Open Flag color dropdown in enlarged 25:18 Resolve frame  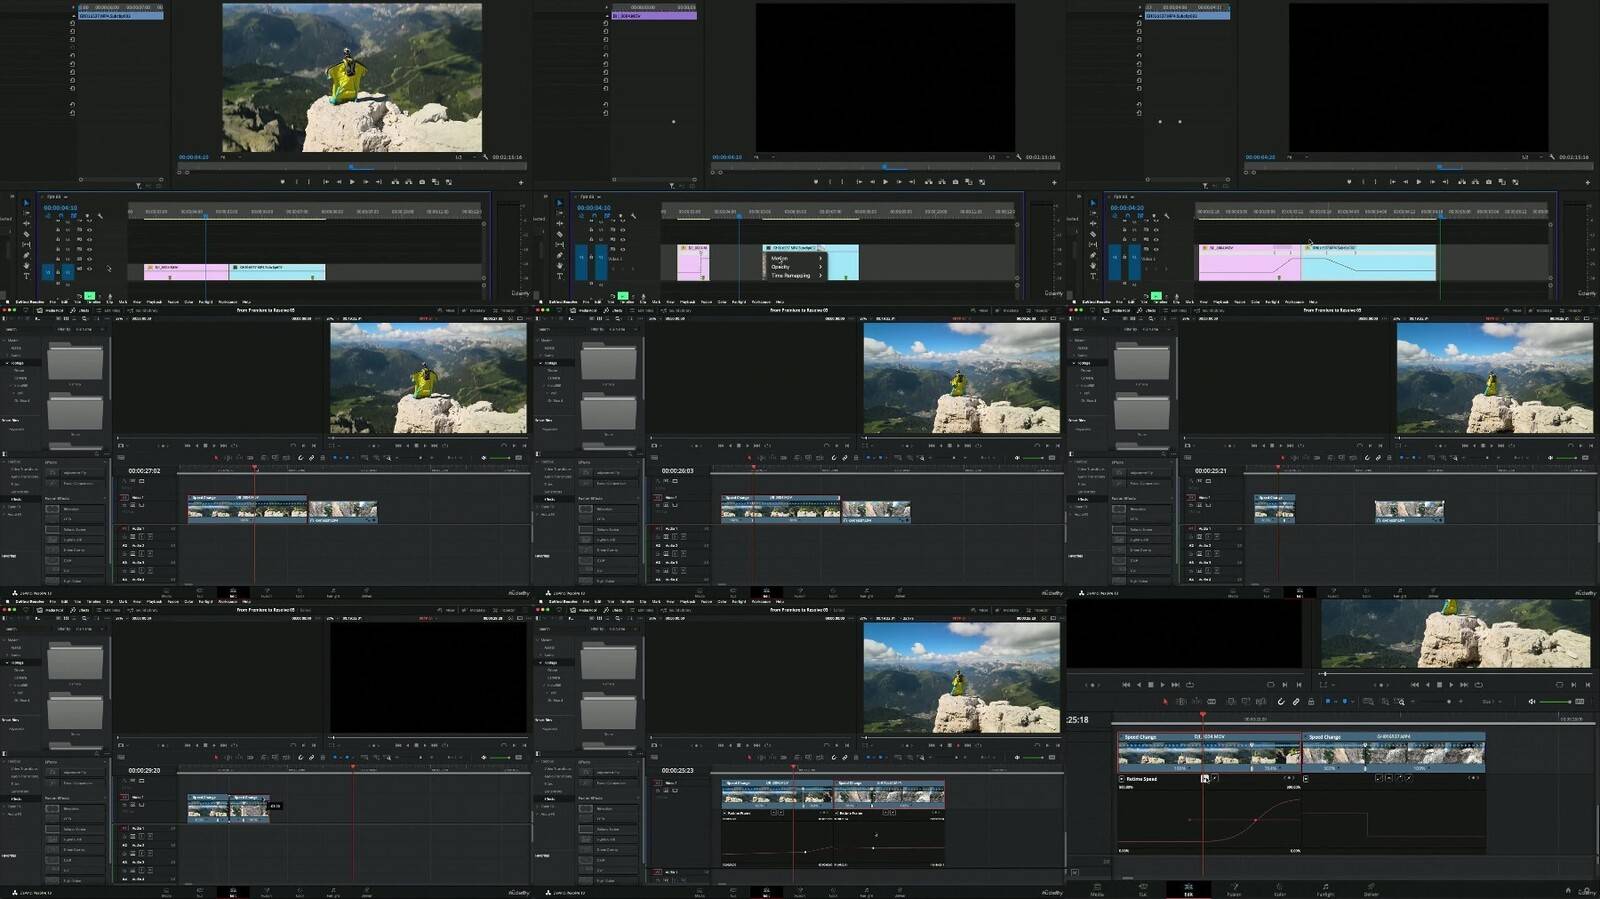tap(1336, 702)
